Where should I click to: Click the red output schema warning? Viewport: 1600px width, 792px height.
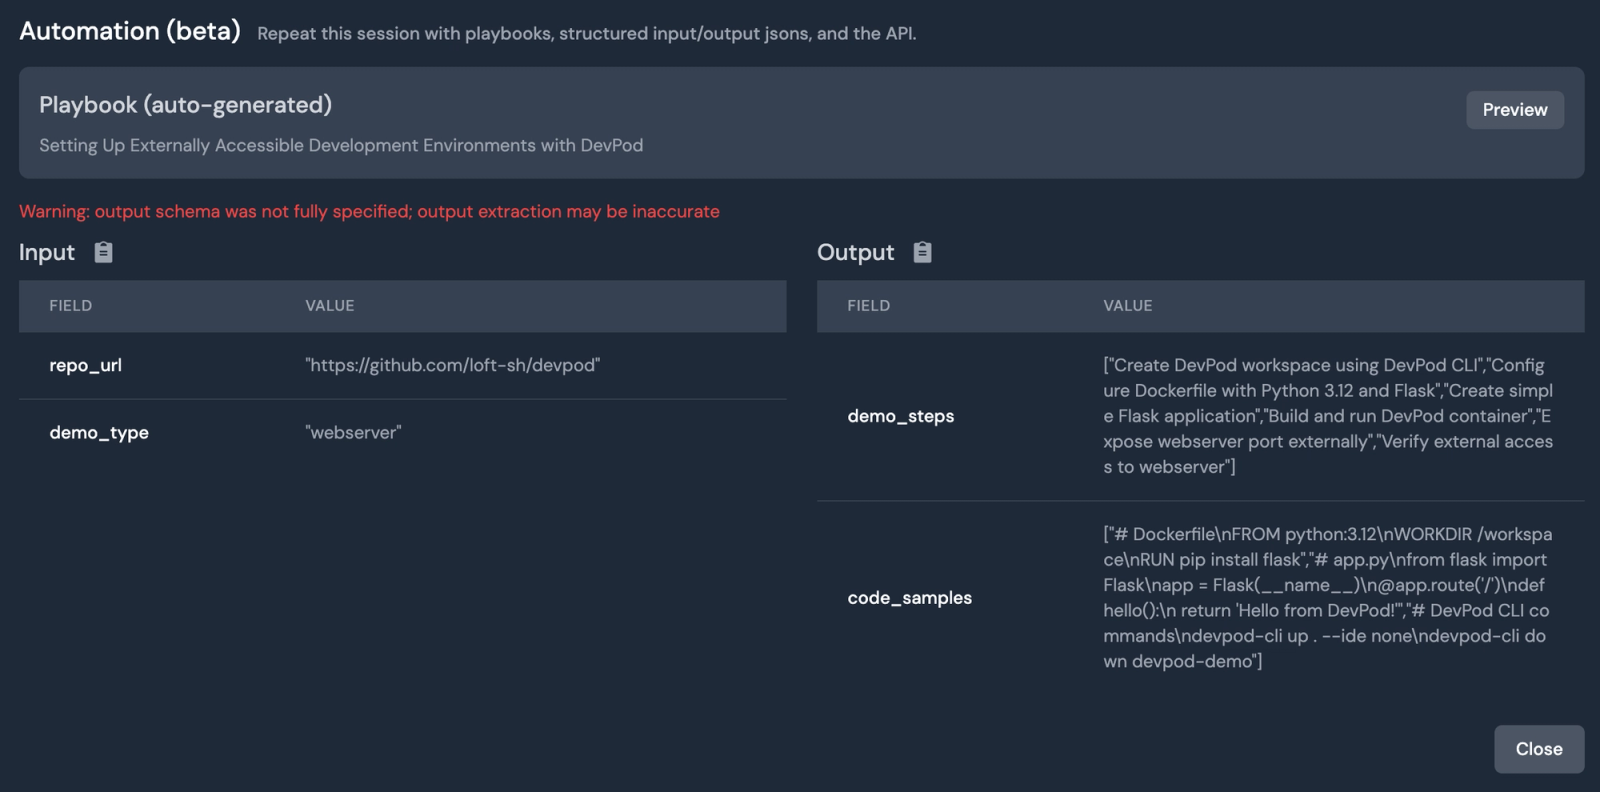369,211
